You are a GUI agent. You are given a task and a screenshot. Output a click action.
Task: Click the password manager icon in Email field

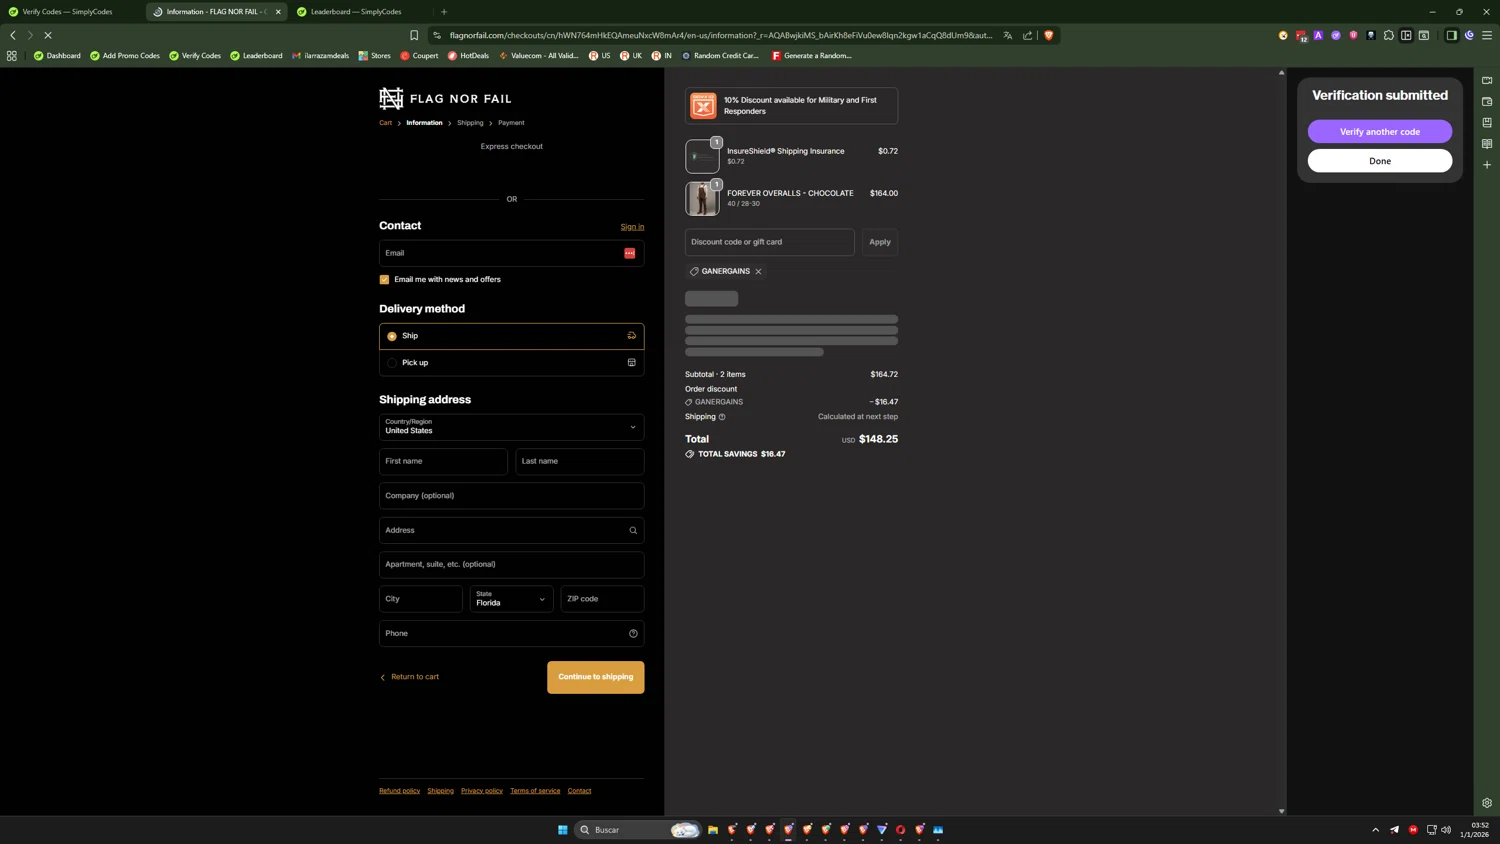[x=629, y=253]
